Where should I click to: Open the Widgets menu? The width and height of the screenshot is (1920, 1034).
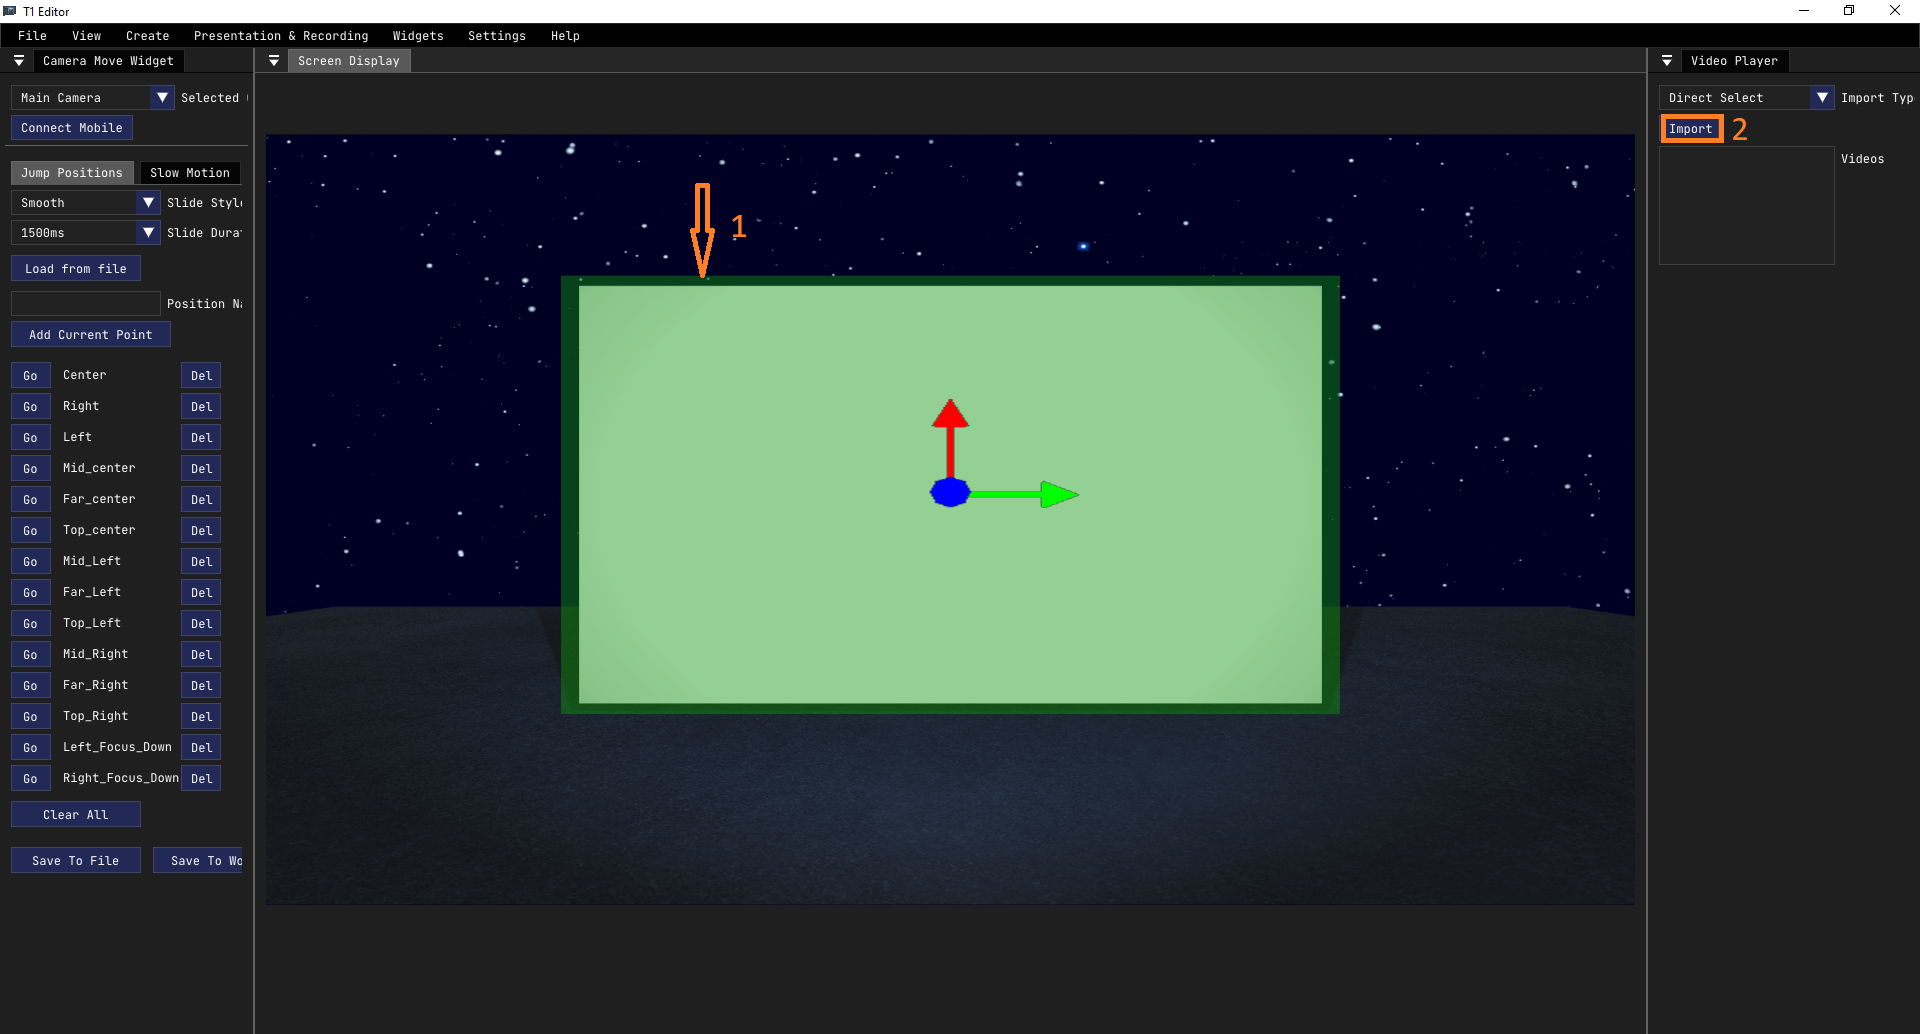click(x=418, y=36)
